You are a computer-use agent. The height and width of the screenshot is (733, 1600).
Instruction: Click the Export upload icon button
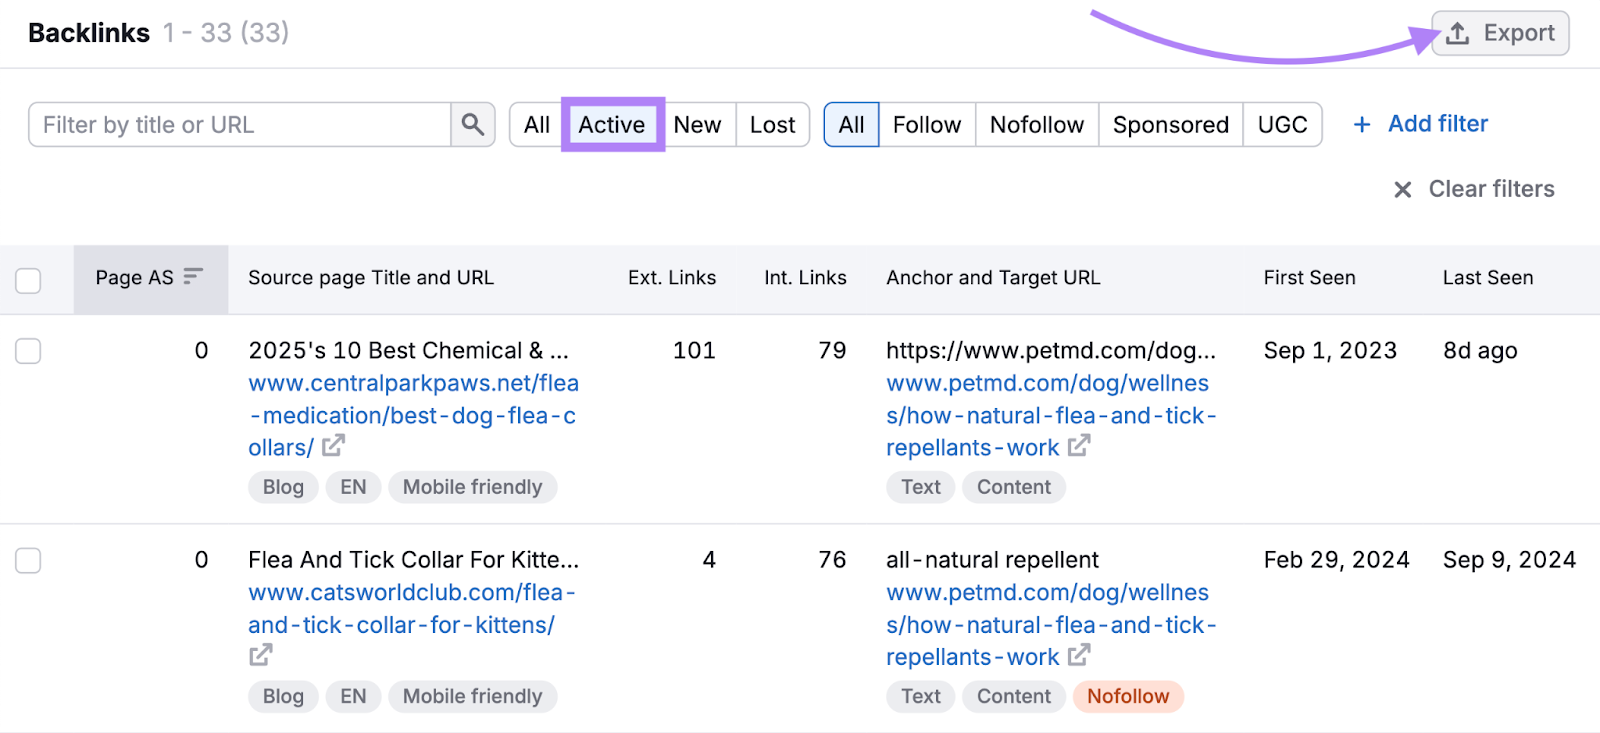[x=1458, y=34]
